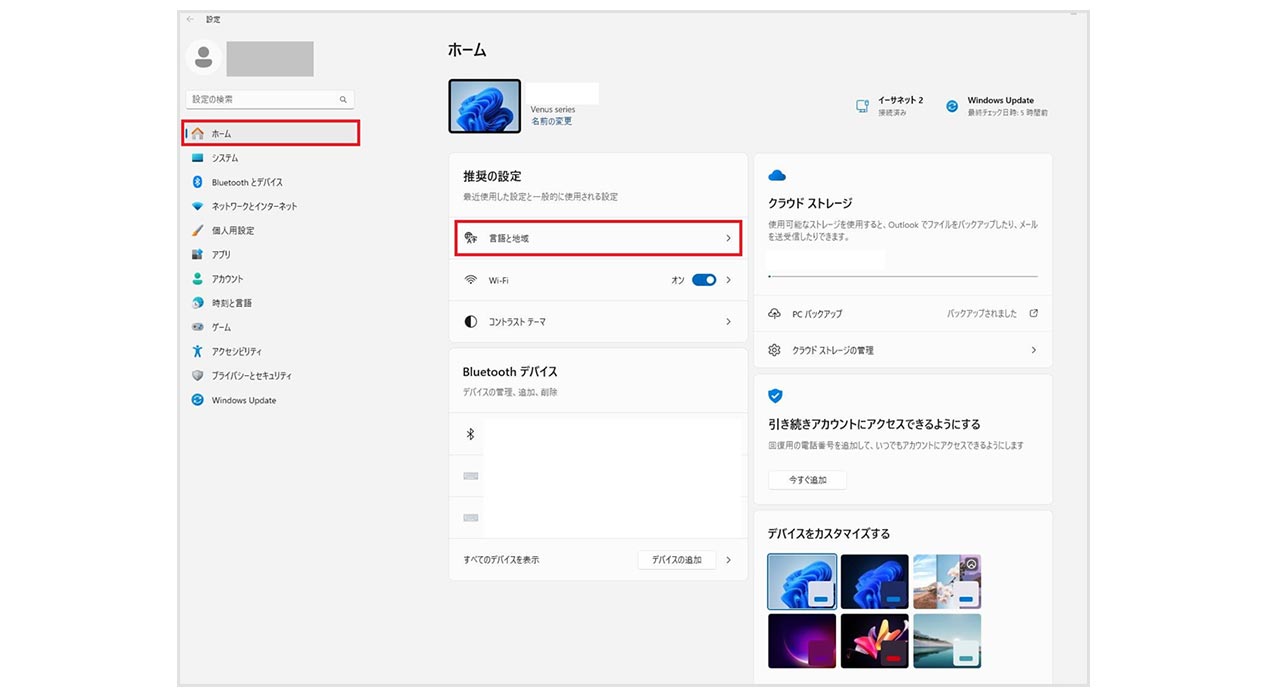Toggle the Wi-Fi オン switch off
Screen dimensions: 1266x698
704,280
